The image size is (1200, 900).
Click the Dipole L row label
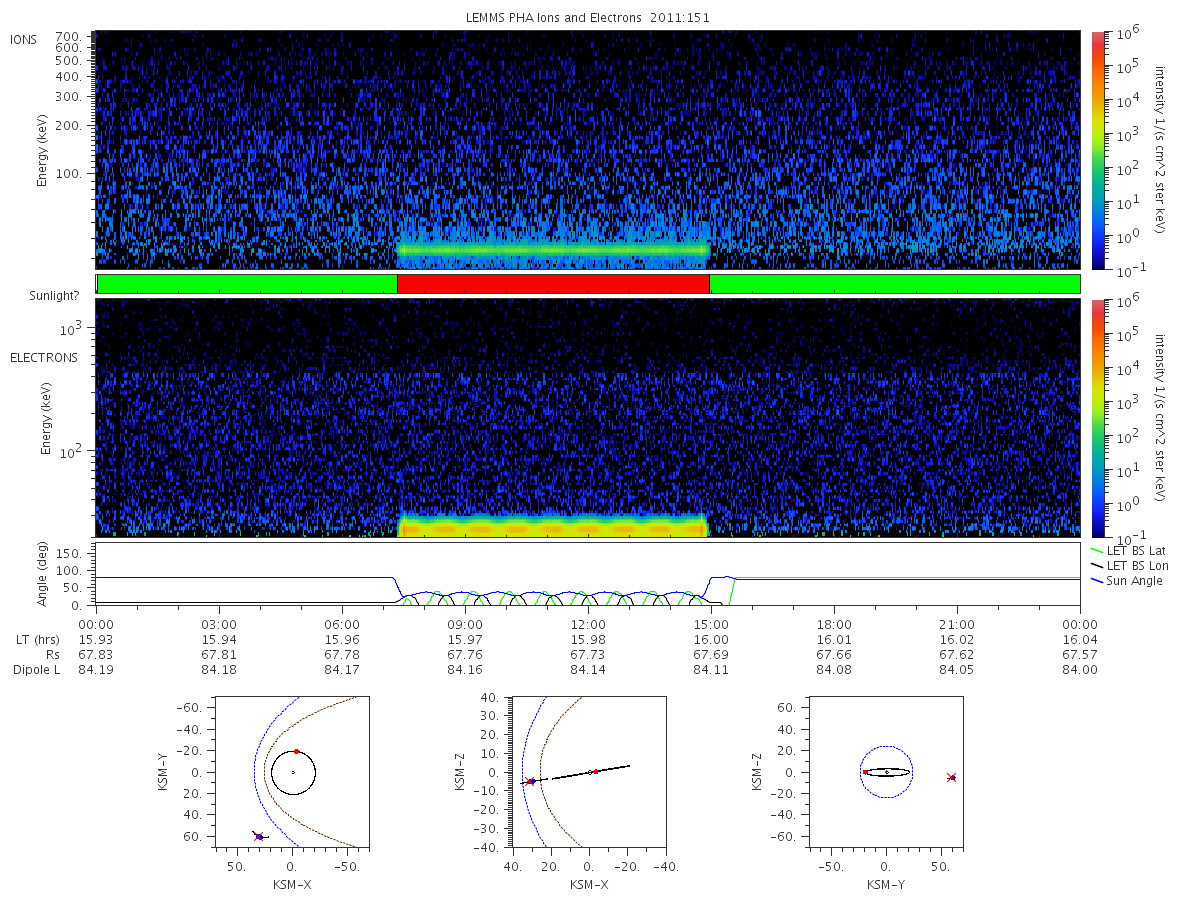click(x=37, y=670)
